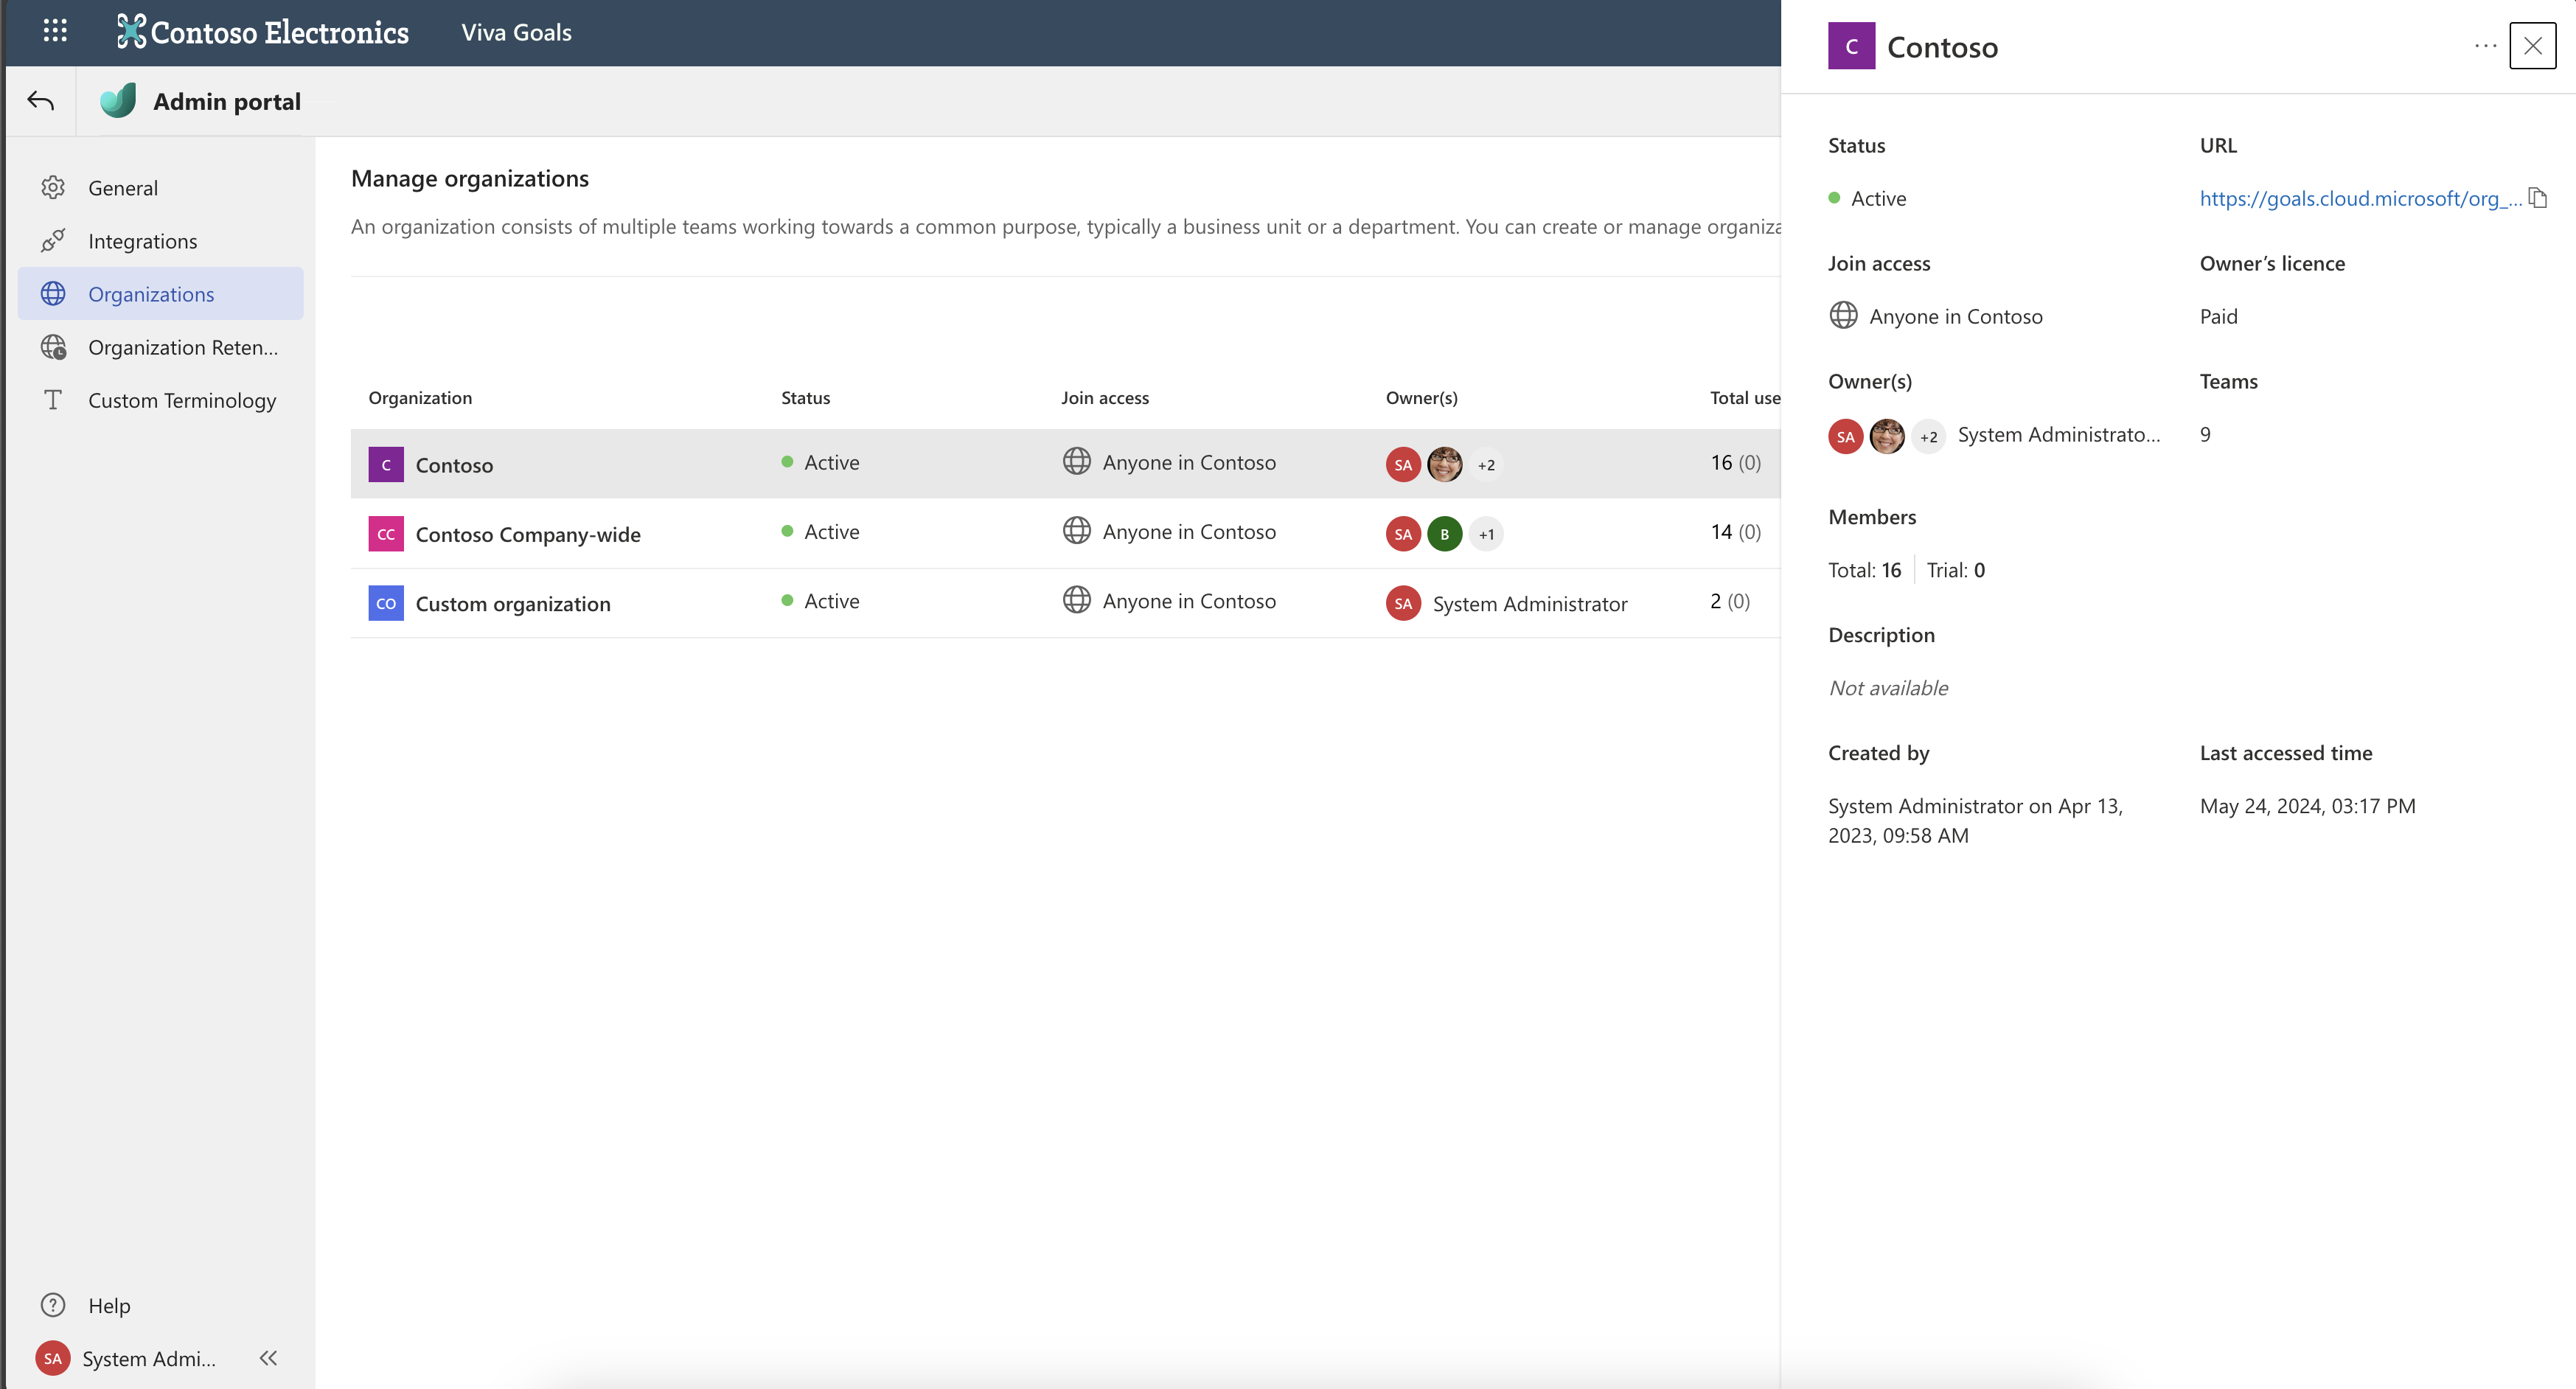Select the Contoso Company-wide organization row
Viewport: 2576px width, 1389px height.
tap(527, 534)
